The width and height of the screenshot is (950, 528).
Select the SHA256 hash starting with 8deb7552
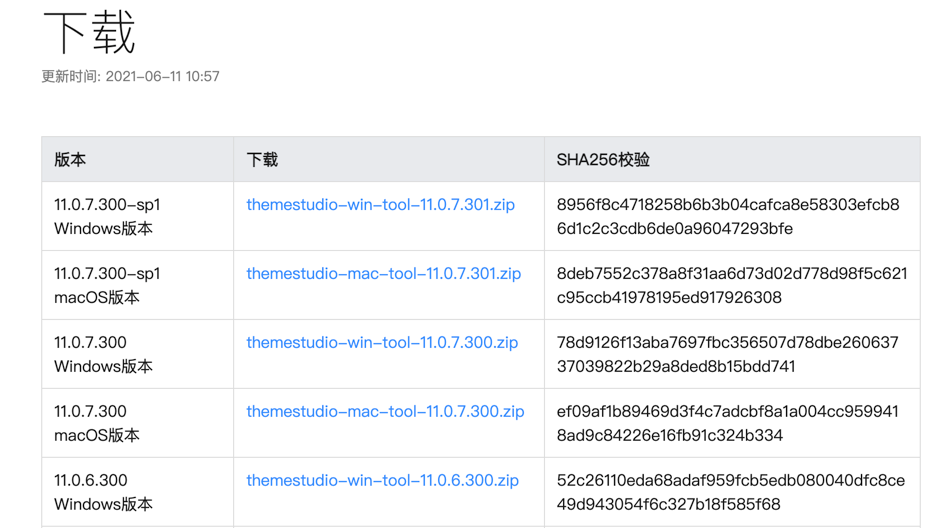click(x=731, y=286)
